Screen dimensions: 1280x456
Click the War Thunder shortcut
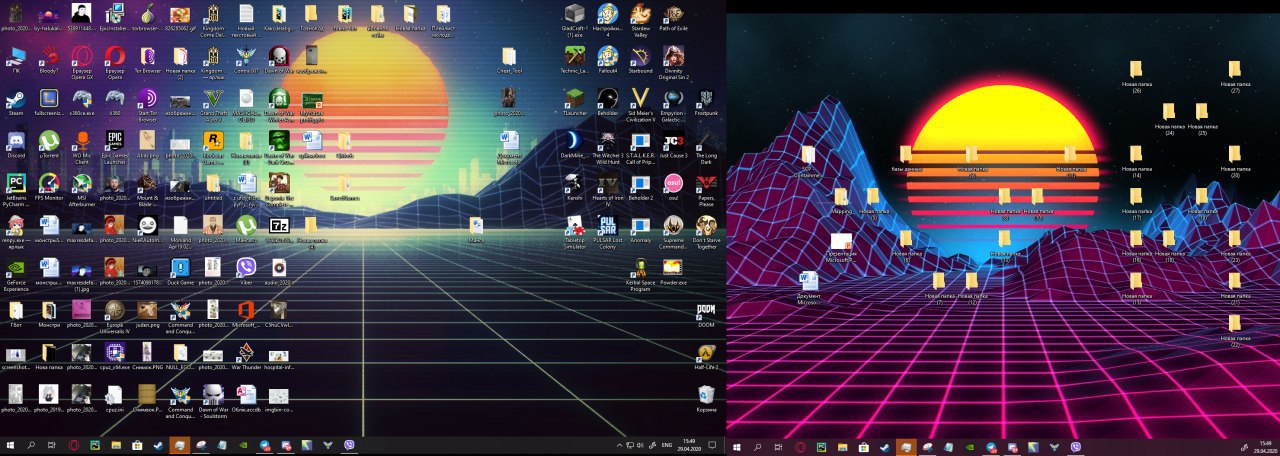pyautogui.click(x=246, y=355)
